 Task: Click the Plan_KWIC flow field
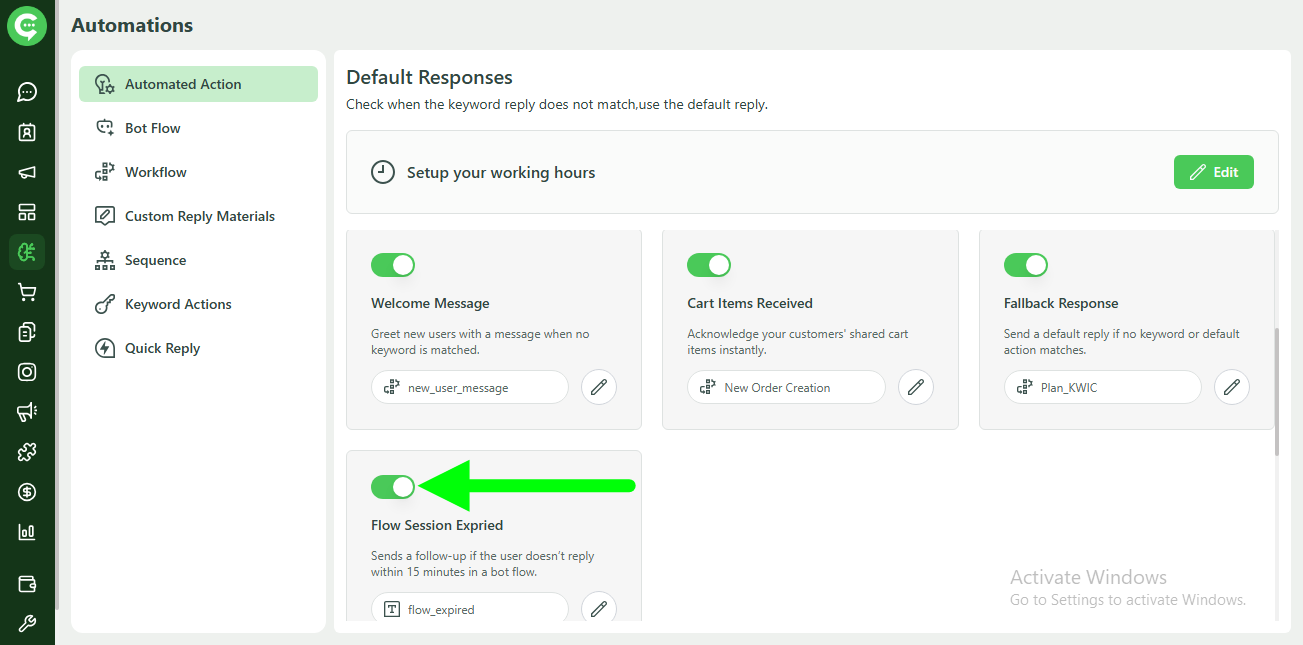(x=1102, y=387)
